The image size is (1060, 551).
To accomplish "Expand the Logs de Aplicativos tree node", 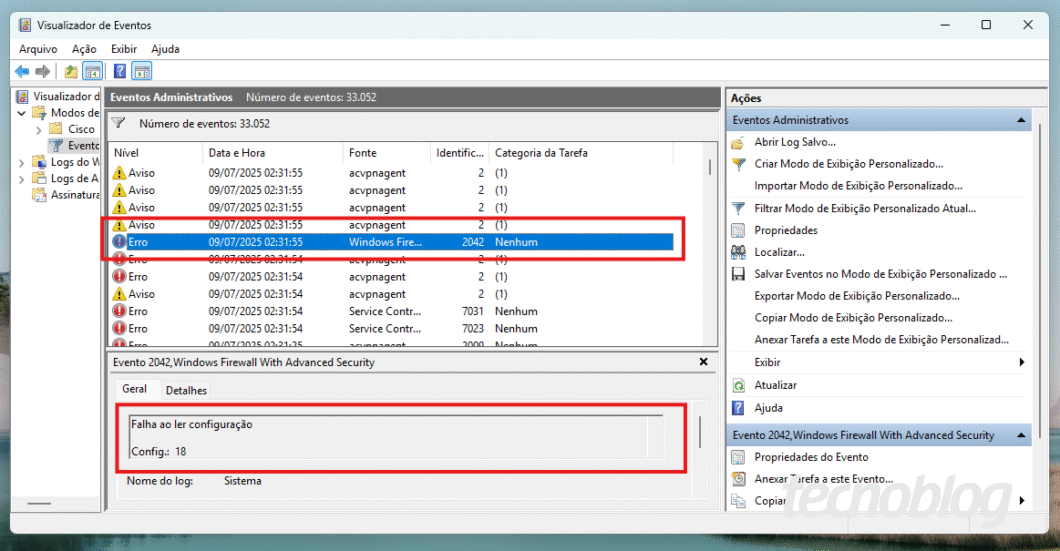I will tap(22, 178).
